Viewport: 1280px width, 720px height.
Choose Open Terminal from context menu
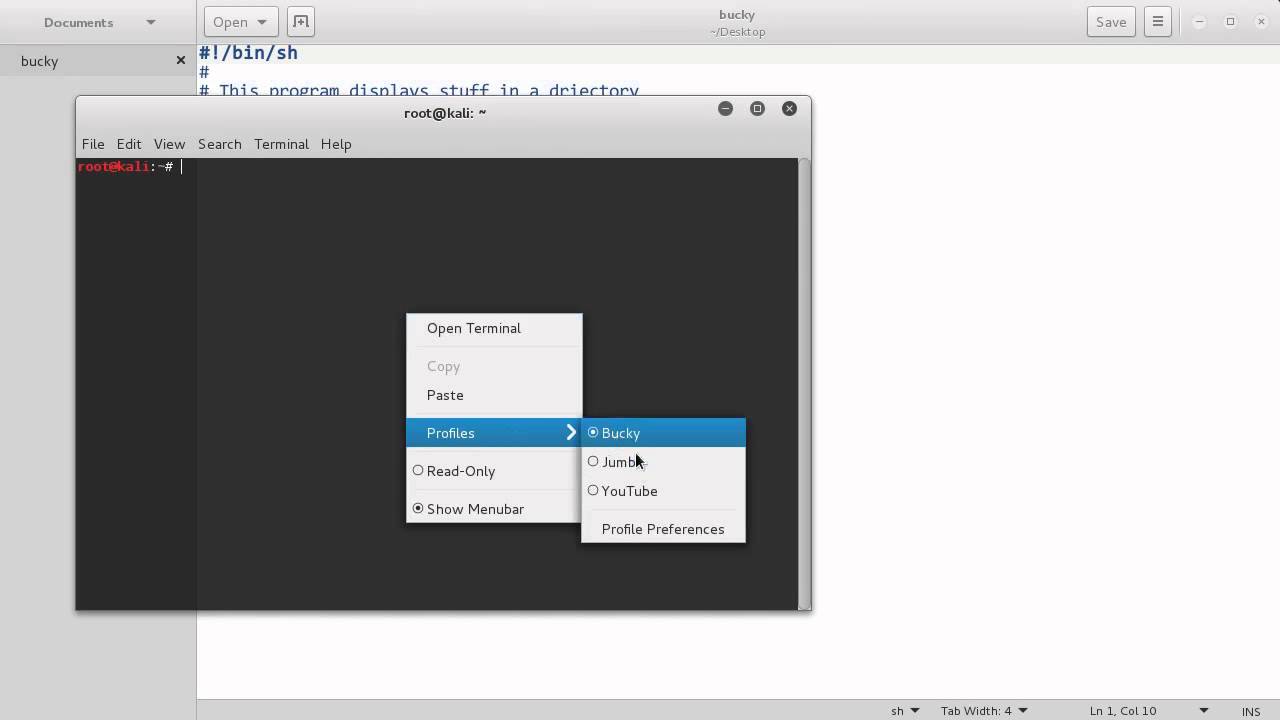tap(494, 328)
